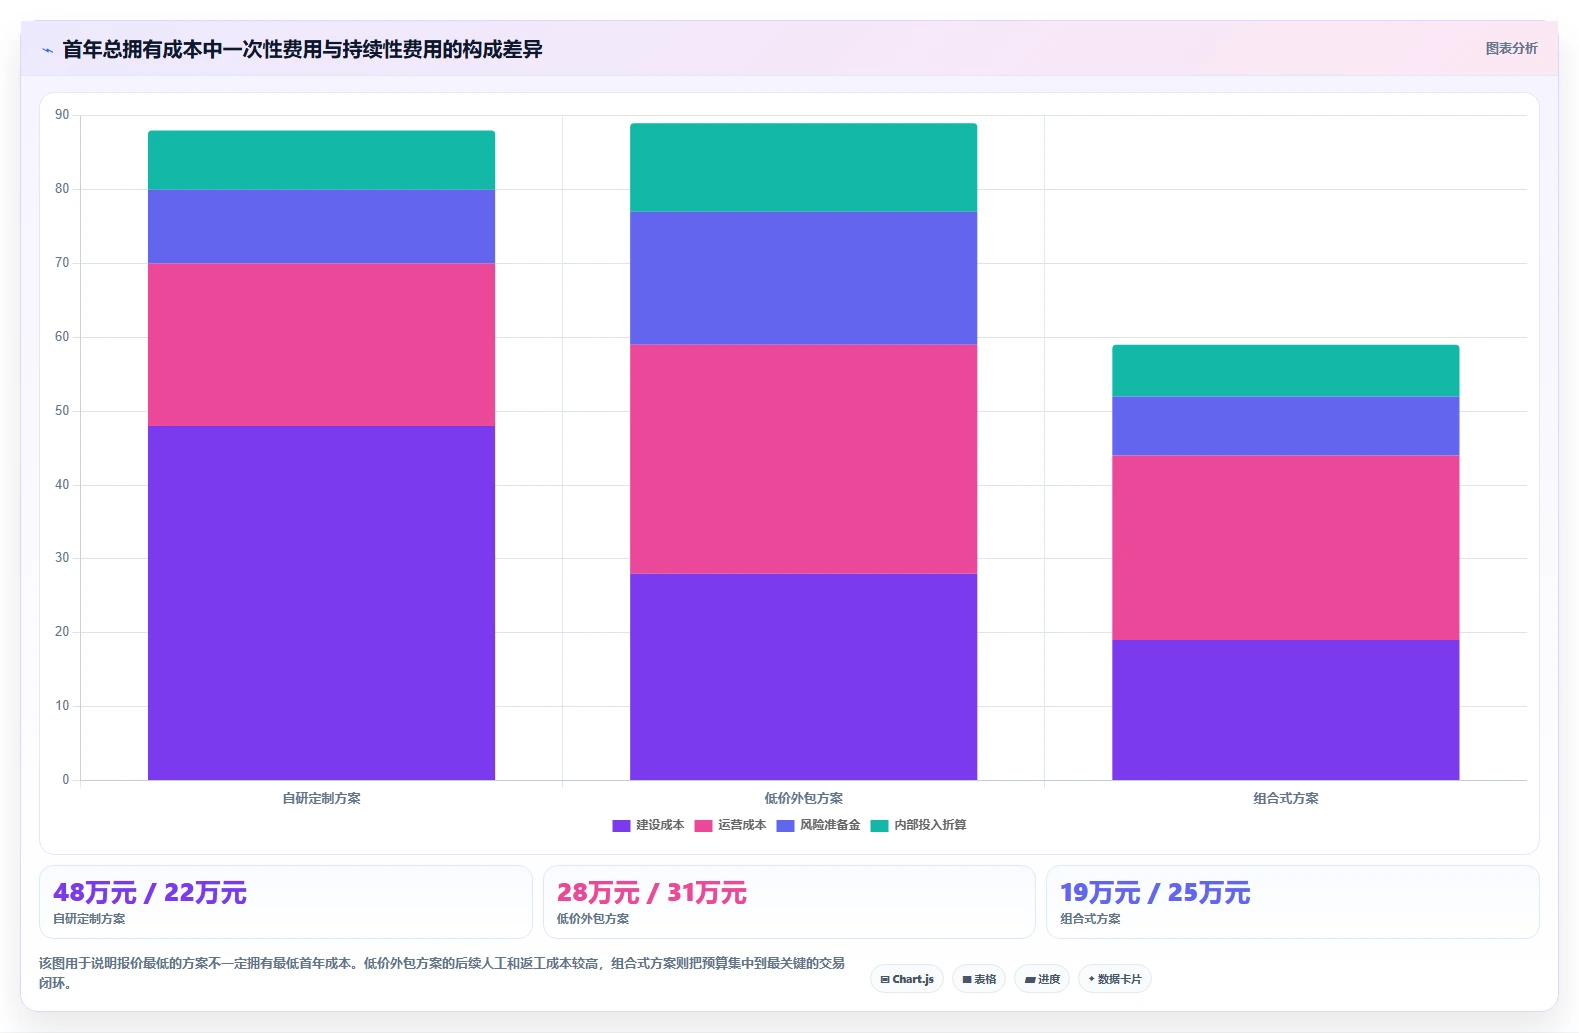Click the 低价外包方案 caption in second card
This screenshot has height=1033, width=1579.
593,919
